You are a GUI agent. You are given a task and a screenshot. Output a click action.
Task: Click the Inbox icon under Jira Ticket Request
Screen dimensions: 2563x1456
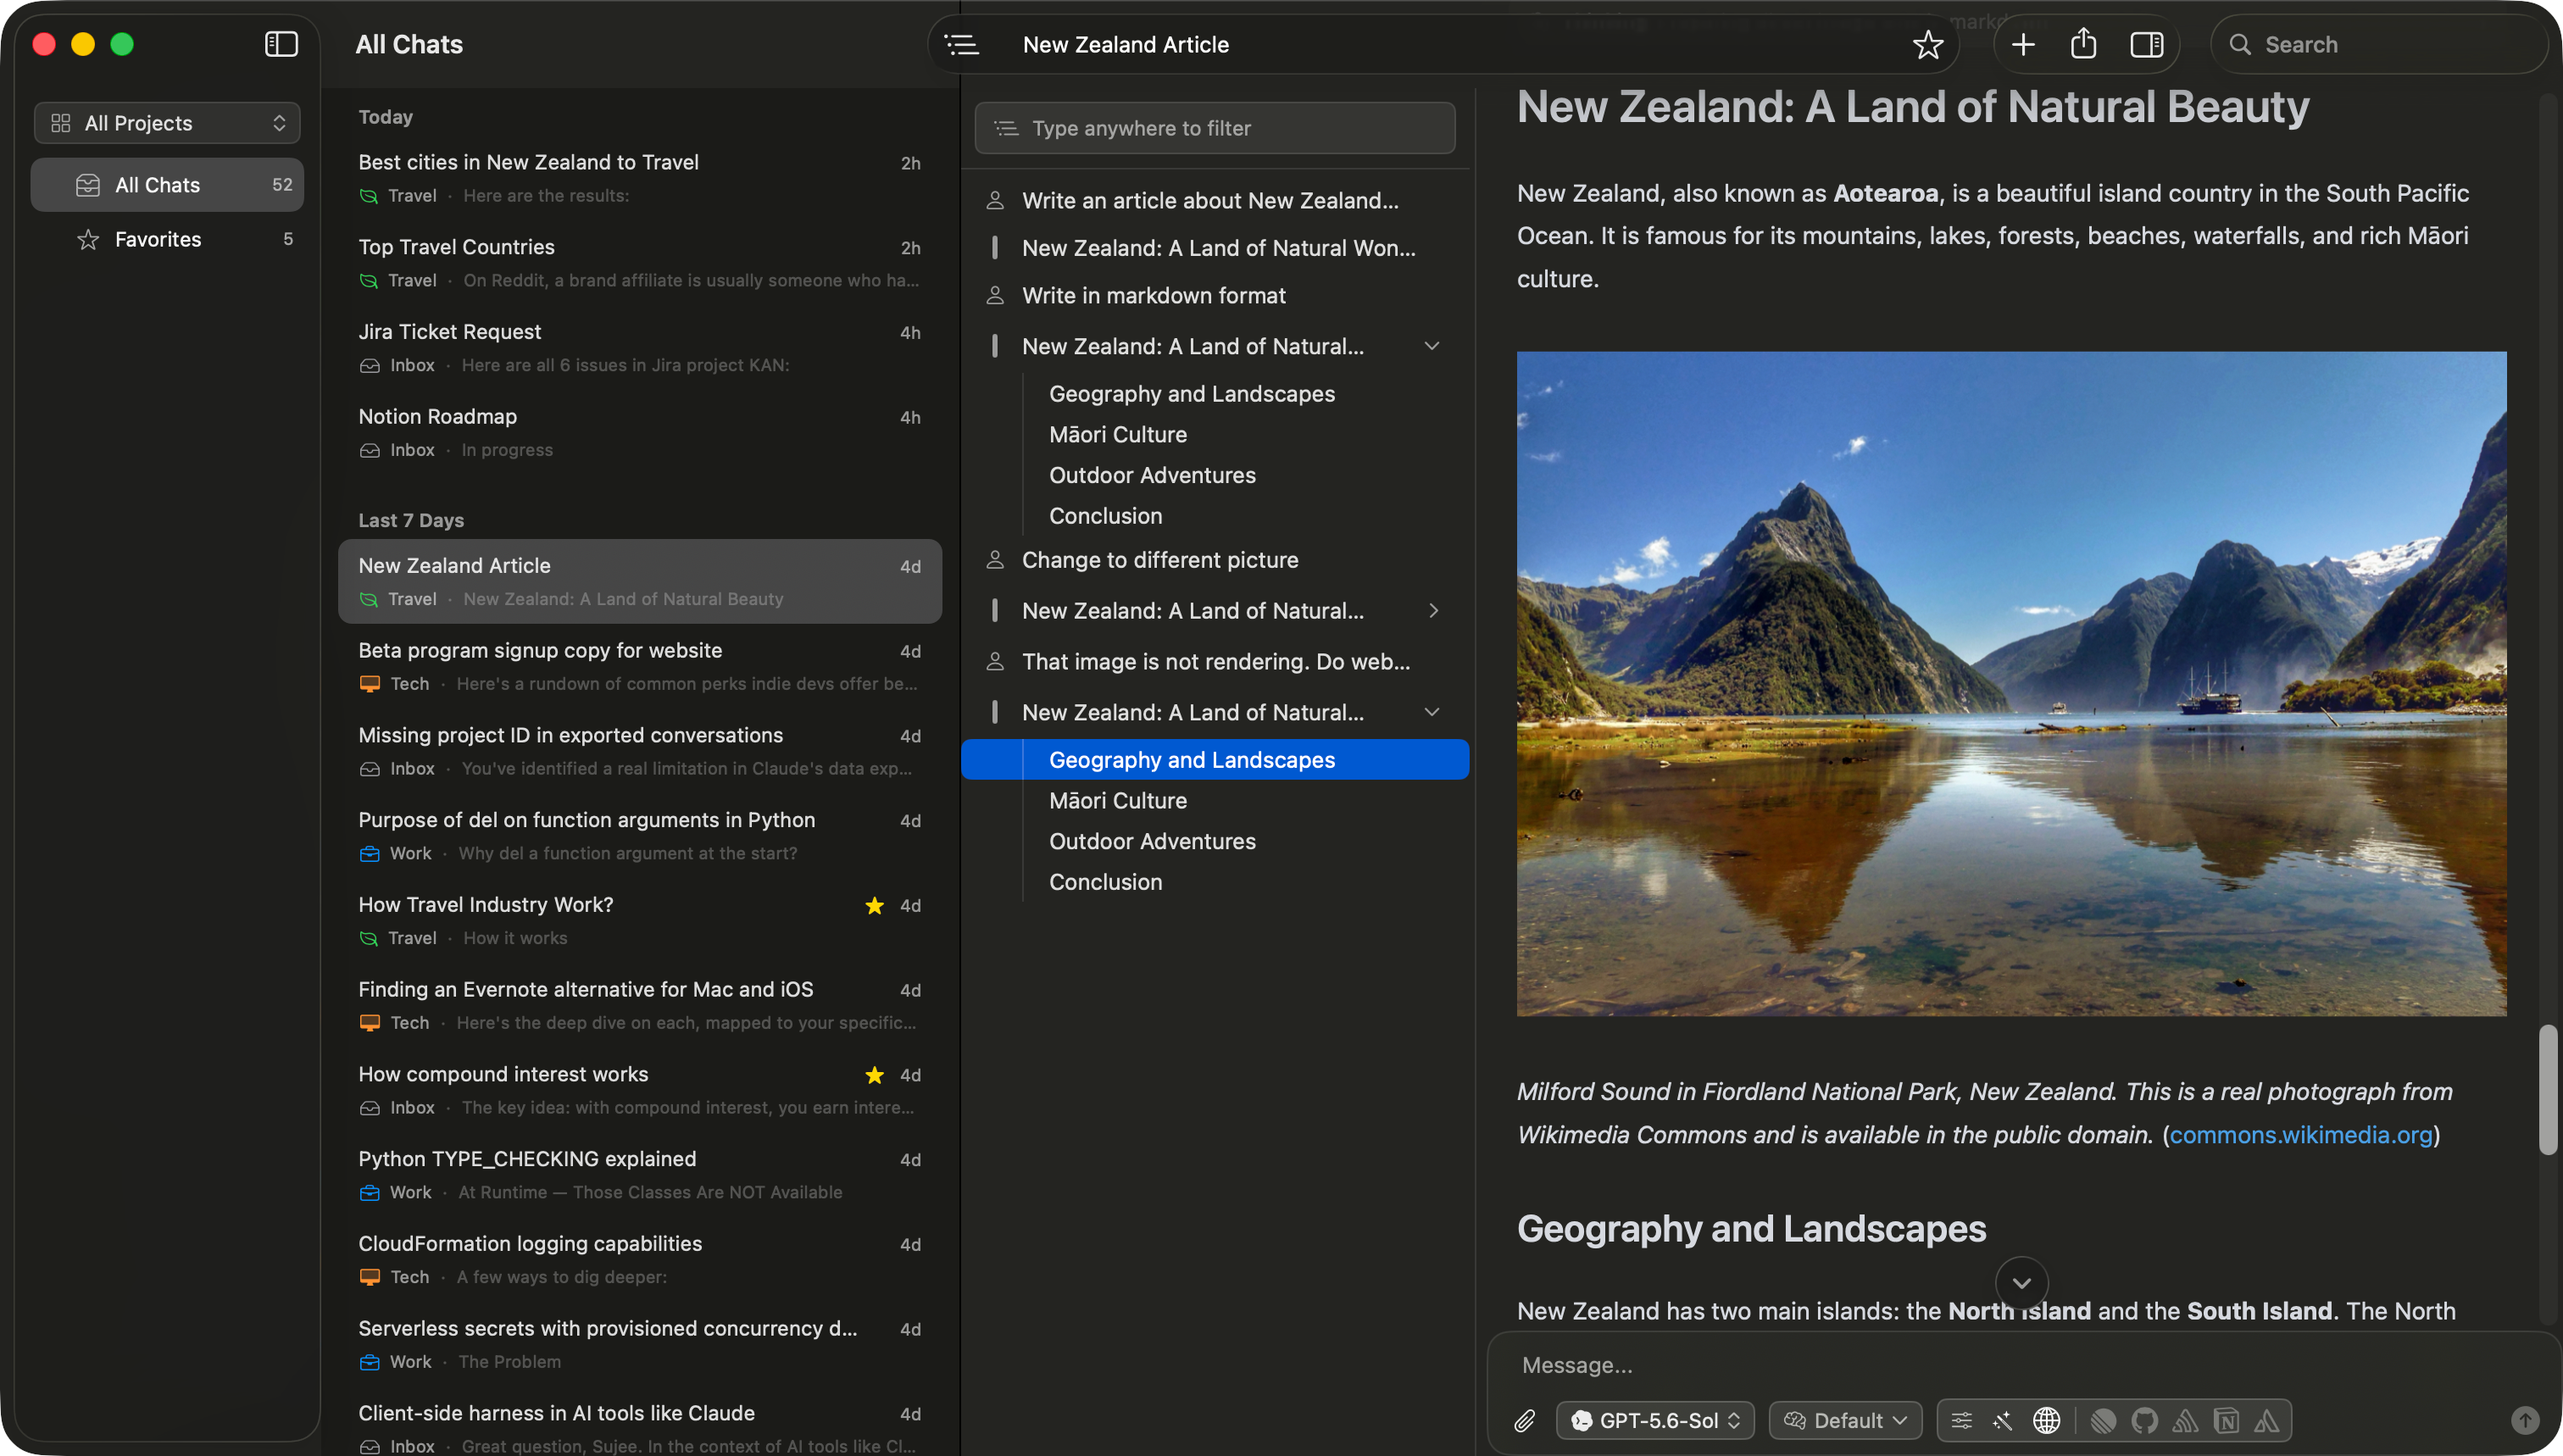pyautogui.click(x=370, y=366)
